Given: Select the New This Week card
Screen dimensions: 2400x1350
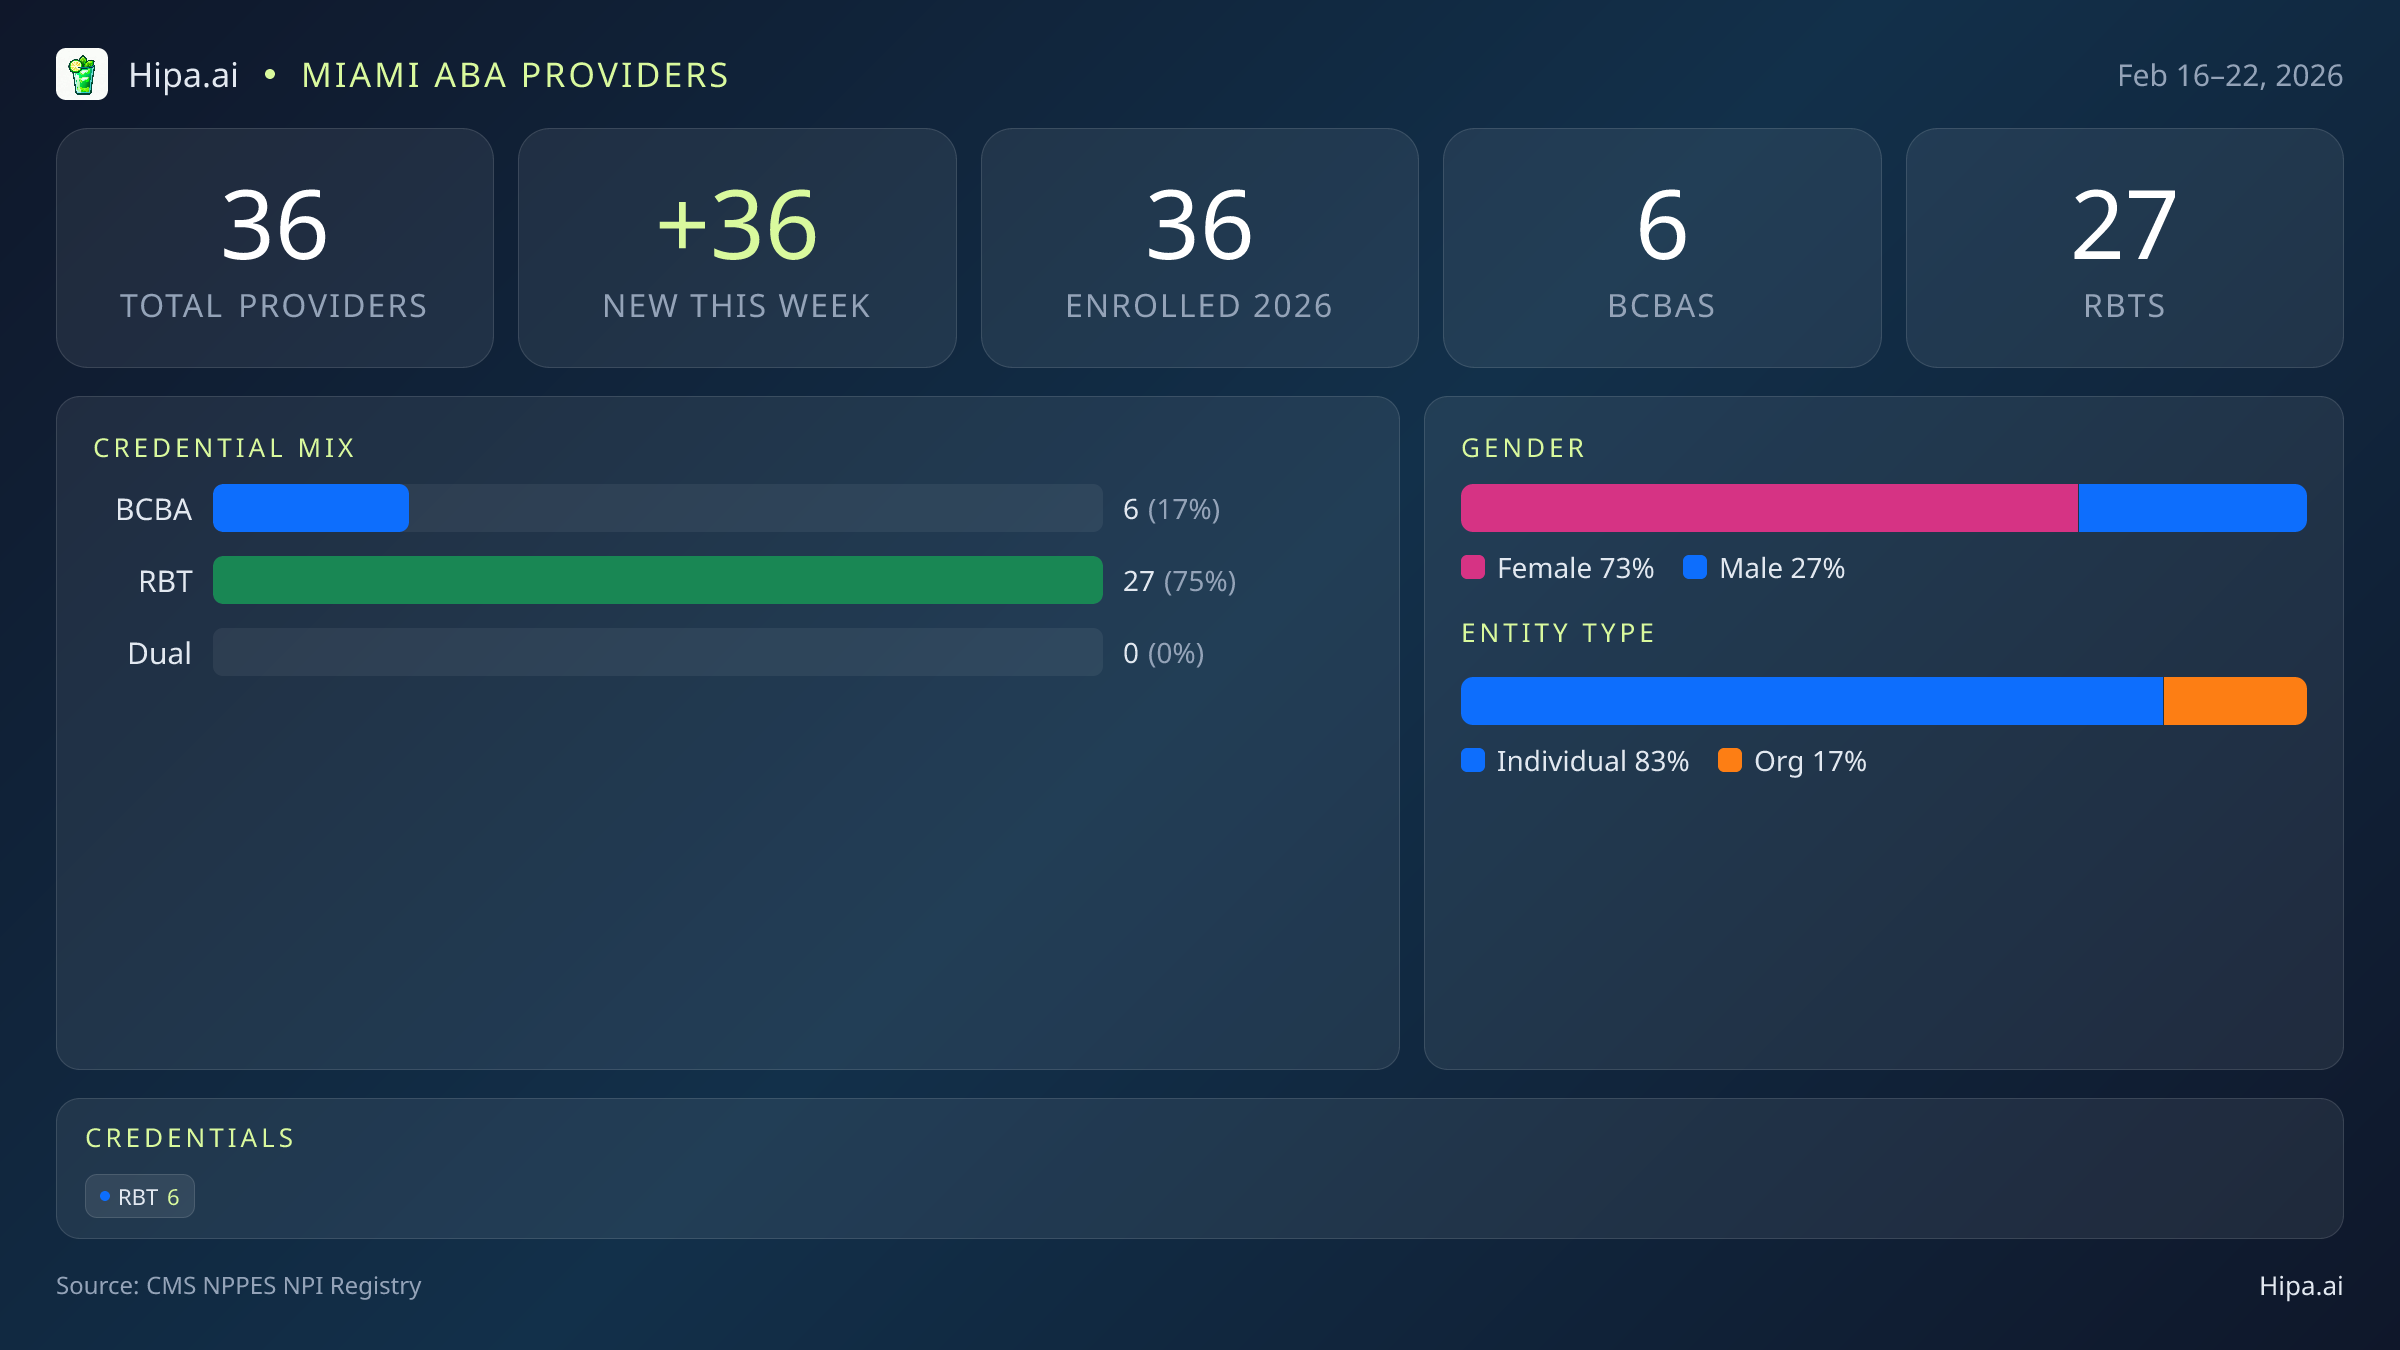Looking at the screenshot, I should pyautogui.click(x=737, y=248).
